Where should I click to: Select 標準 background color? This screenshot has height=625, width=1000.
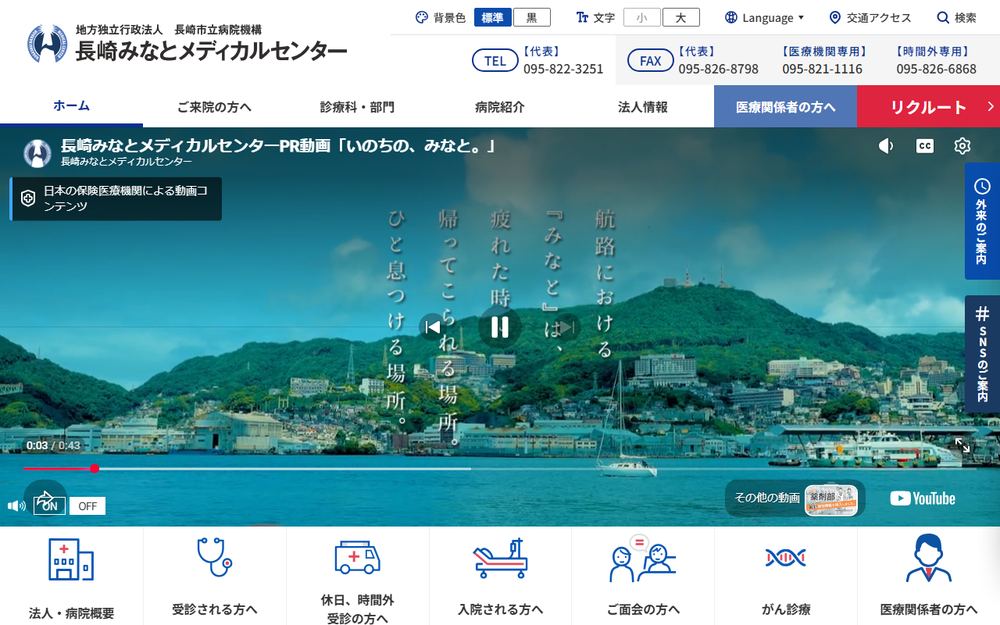tap(492, 18)
